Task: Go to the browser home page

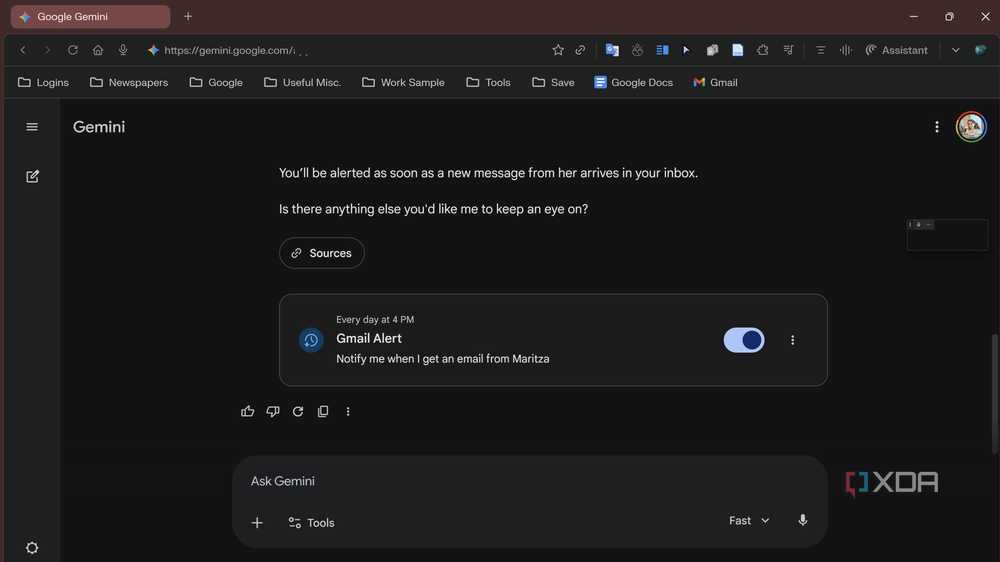Action: [x=98, y=50]
